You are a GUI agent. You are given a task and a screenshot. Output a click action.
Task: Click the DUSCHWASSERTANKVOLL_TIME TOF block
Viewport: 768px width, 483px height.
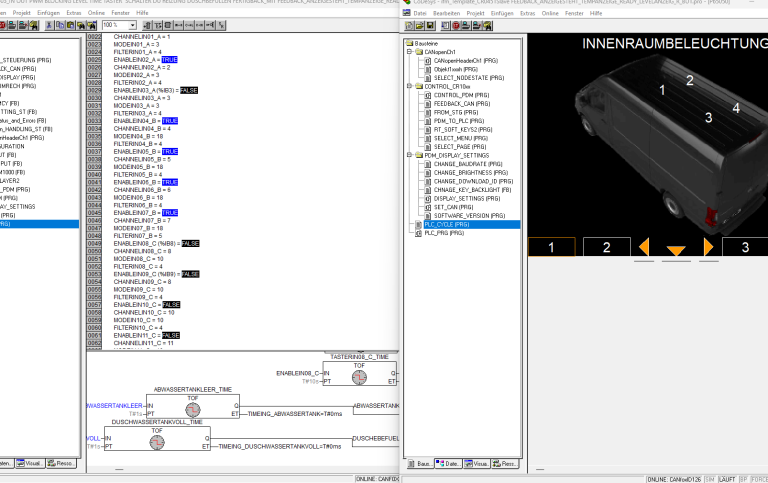click(157, 438)
